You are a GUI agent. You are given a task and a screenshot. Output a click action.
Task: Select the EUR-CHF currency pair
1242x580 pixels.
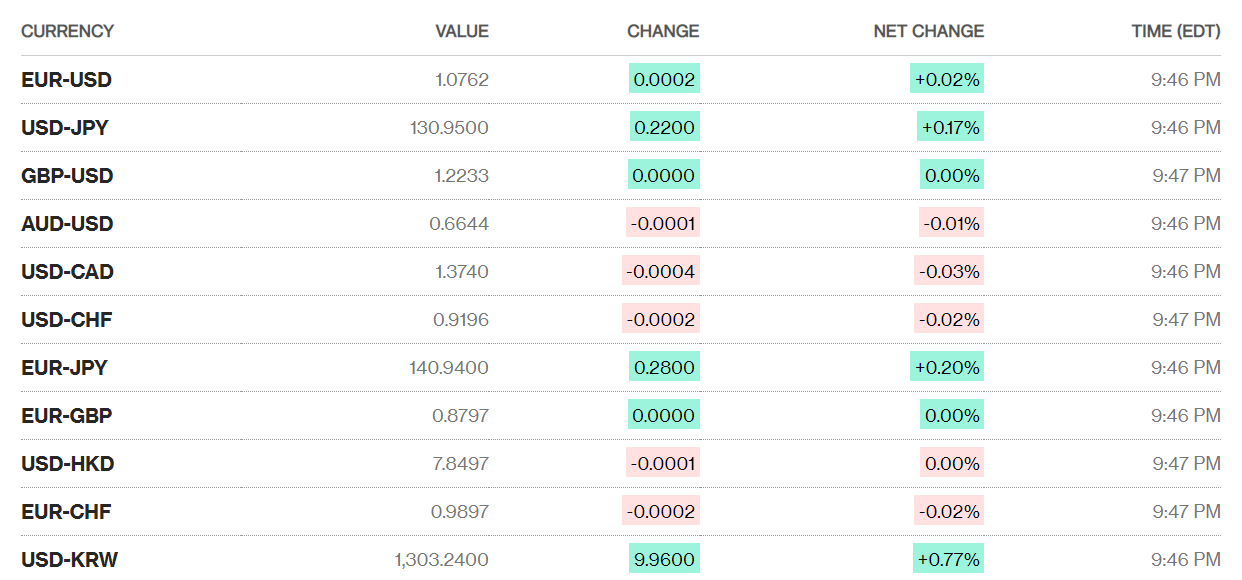pyautogui.click(x=66, y=512)
